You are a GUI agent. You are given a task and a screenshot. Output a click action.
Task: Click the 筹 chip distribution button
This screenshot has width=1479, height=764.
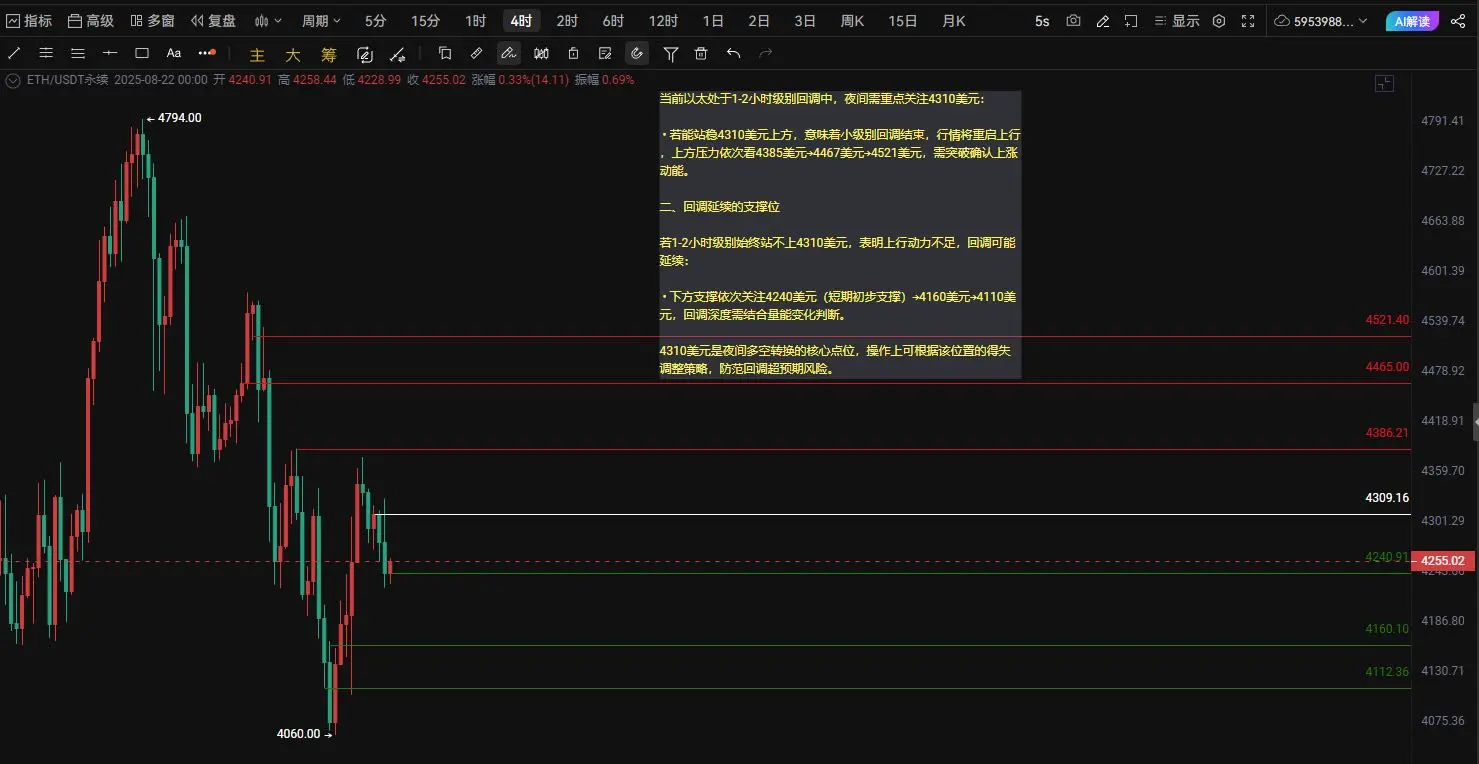tap(329, 55)
